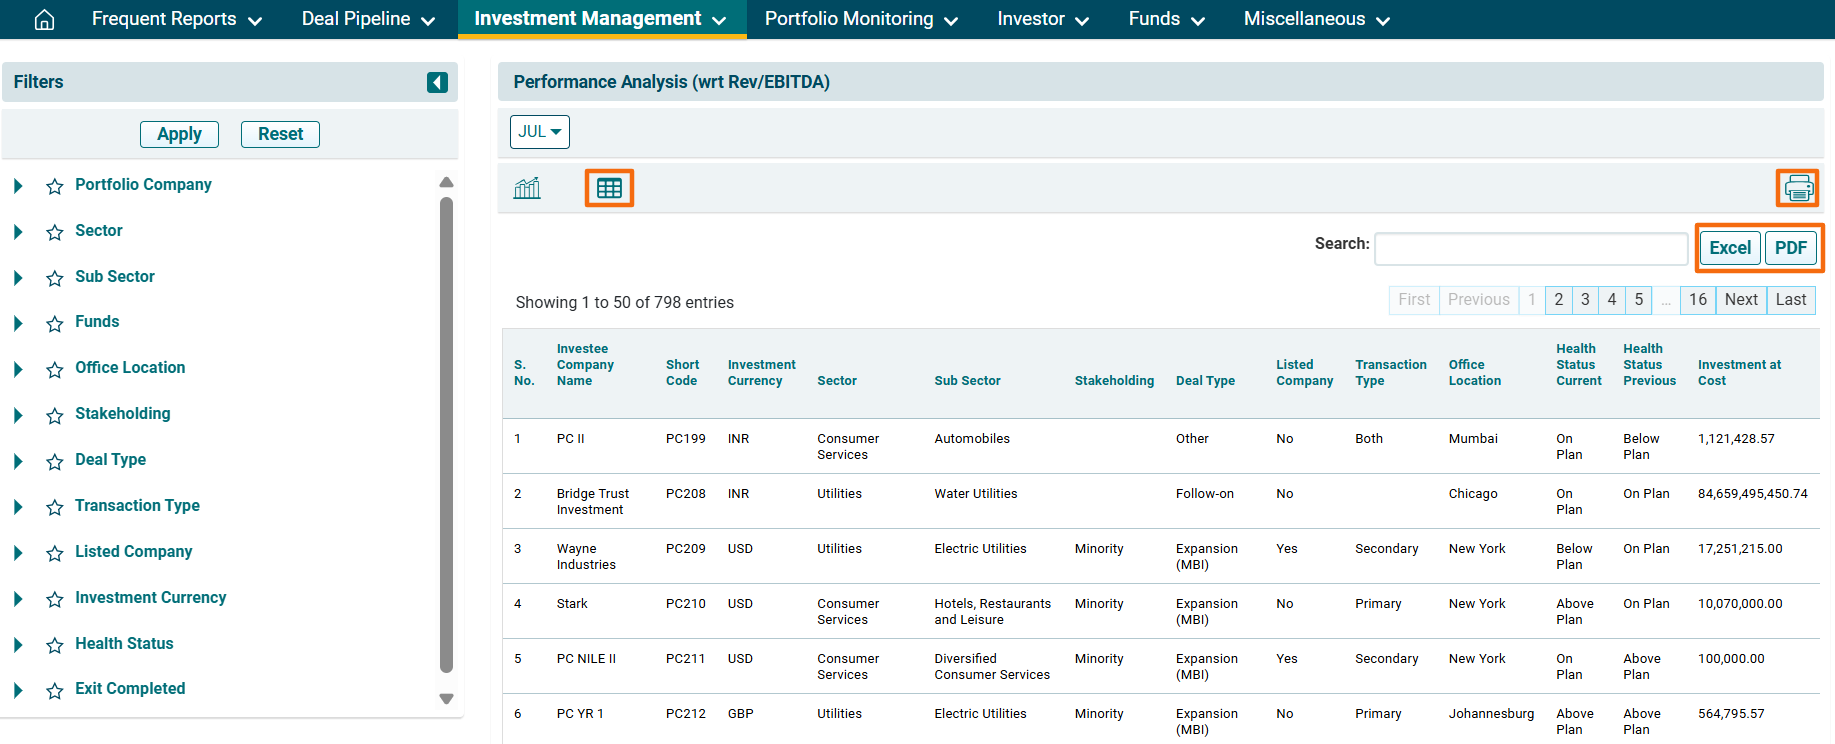The image size is (1835, 744).
Task: Star the Sector filter as favorite
Action: point(55,232)
